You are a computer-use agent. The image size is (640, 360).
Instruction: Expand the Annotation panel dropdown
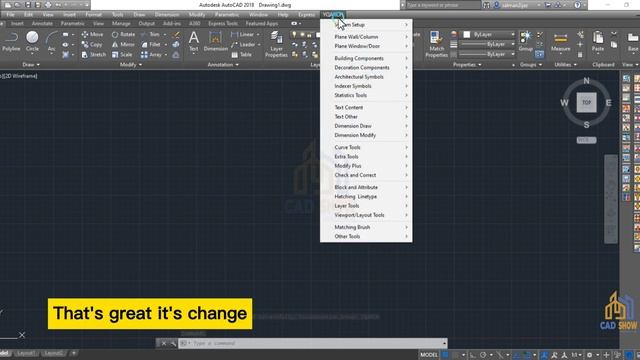(x=223, y=64)
